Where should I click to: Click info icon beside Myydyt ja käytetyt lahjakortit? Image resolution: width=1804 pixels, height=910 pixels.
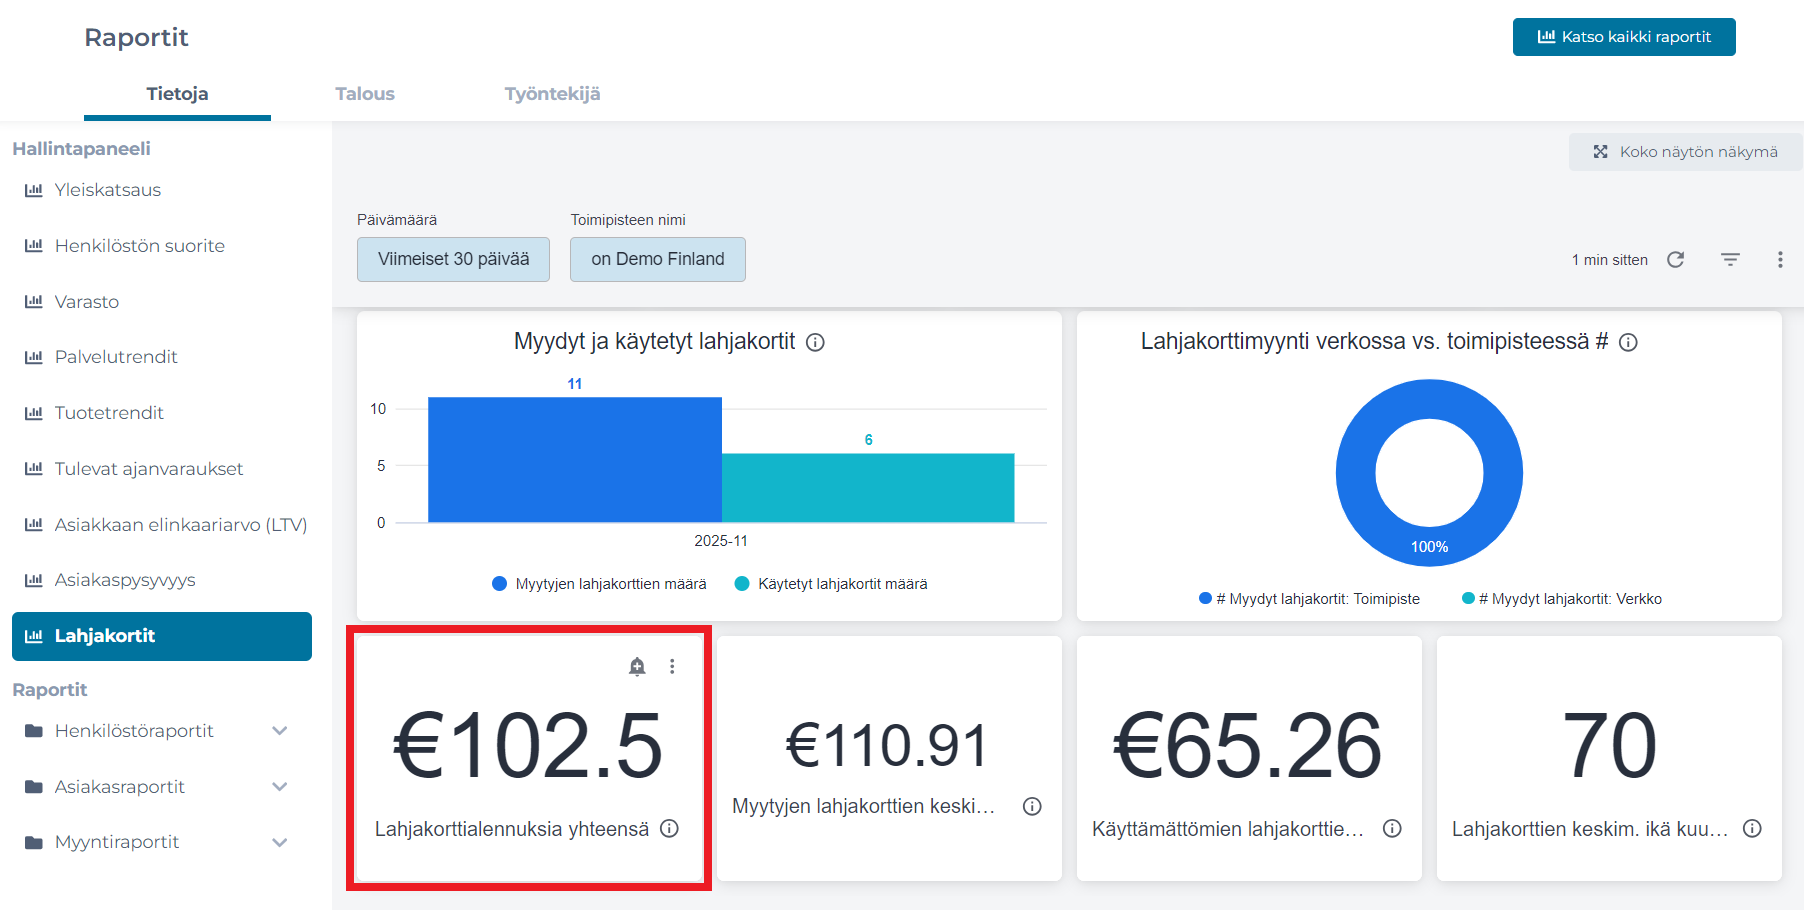click(x=816, y=343)
